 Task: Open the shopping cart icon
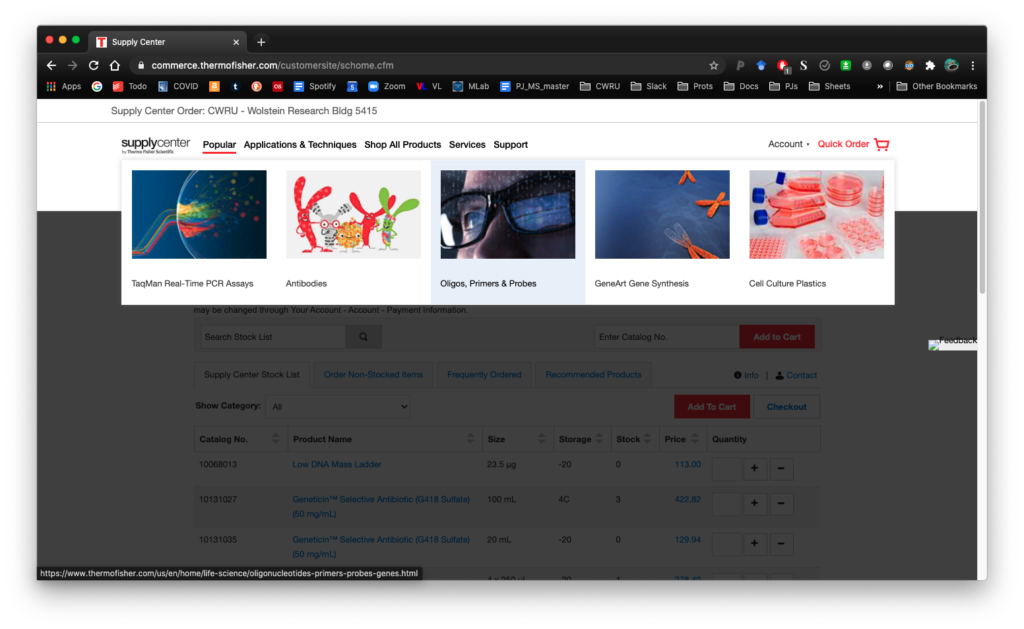point(882,144)
